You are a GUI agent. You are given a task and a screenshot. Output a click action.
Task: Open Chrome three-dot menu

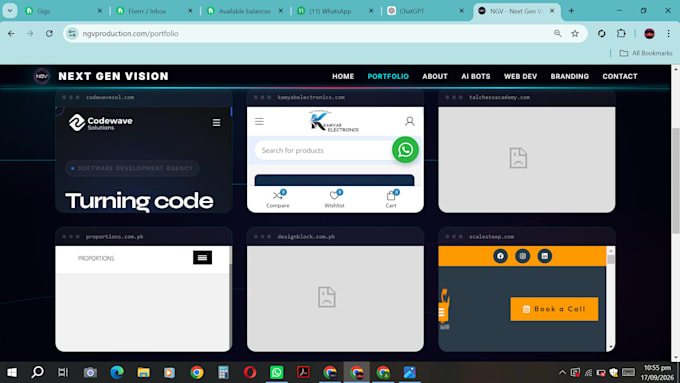668,33
